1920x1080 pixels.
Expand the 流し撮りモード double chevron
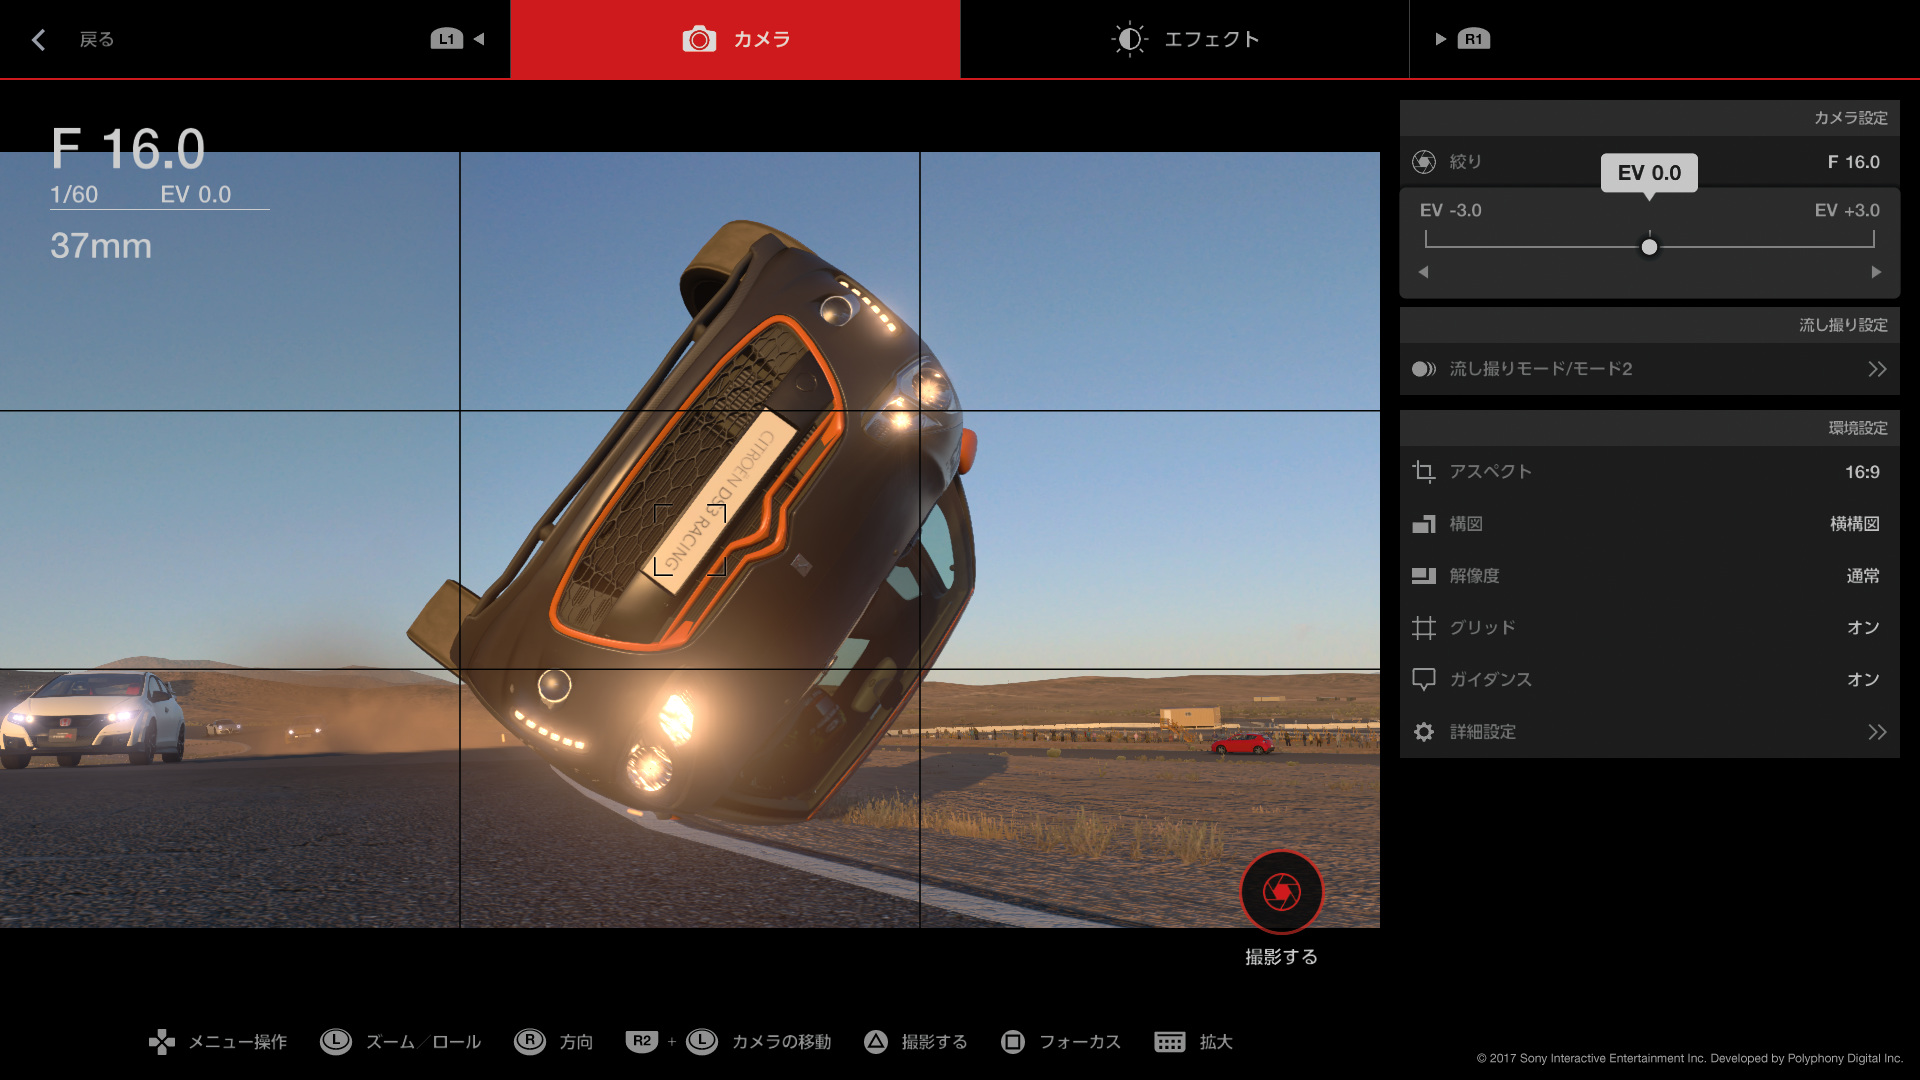point(1877,369)
